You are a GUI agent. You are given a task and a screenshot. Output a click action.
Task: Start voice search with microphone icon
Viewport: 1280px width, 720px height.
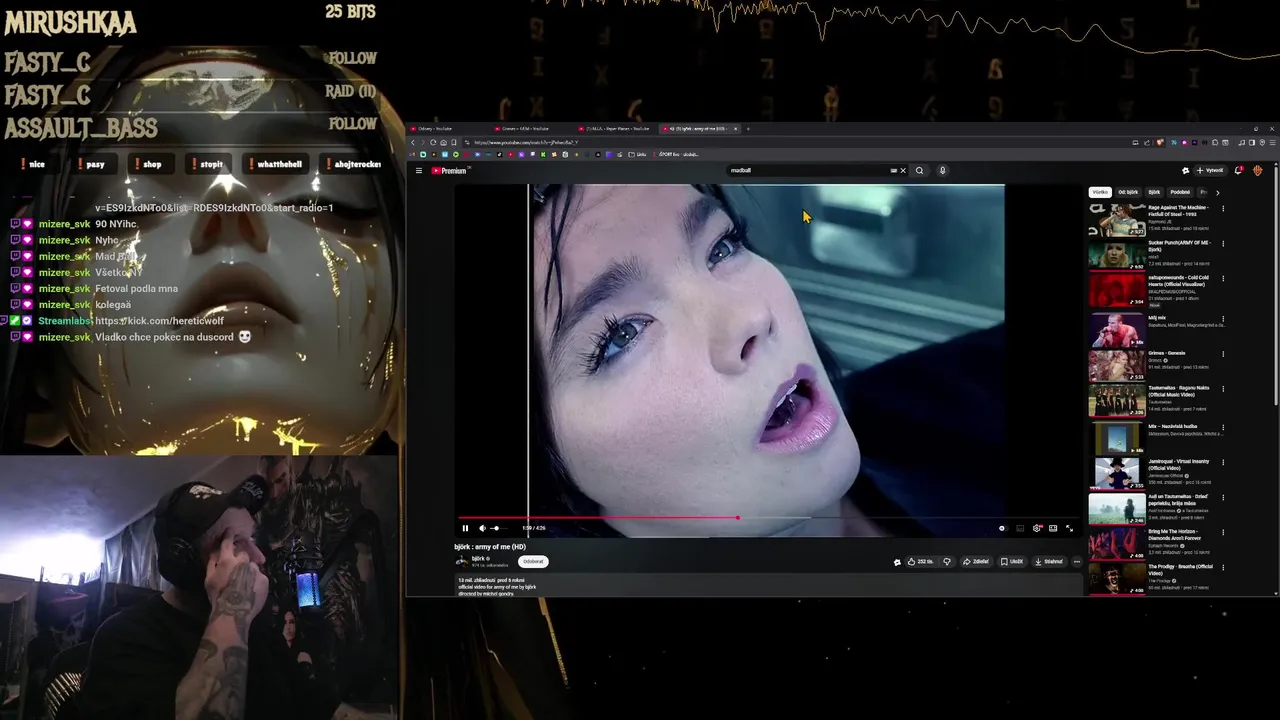pos(942,170)
